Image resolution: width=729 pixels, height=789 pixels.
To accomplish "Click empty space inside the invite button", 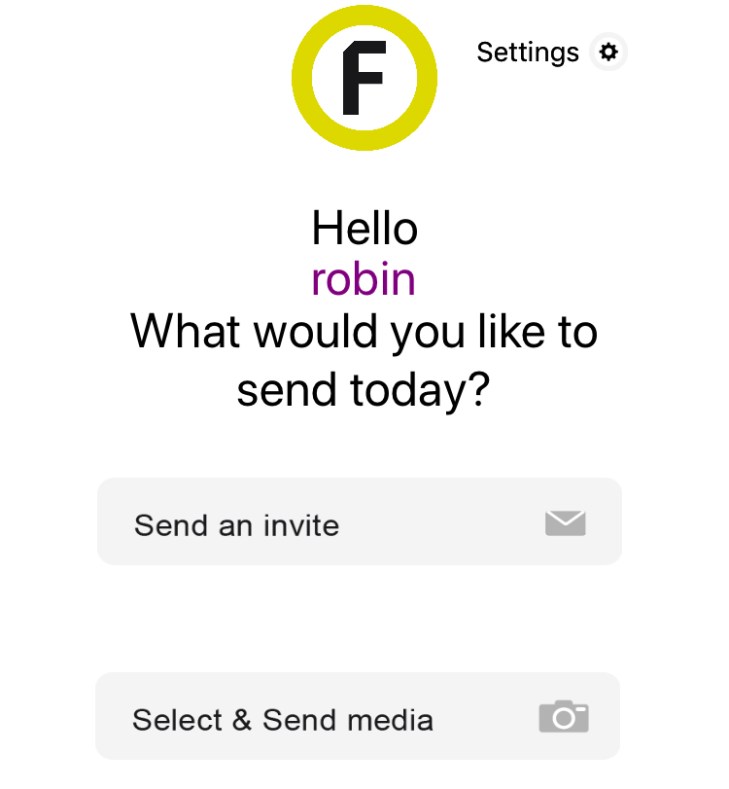I will click(440, 523).
